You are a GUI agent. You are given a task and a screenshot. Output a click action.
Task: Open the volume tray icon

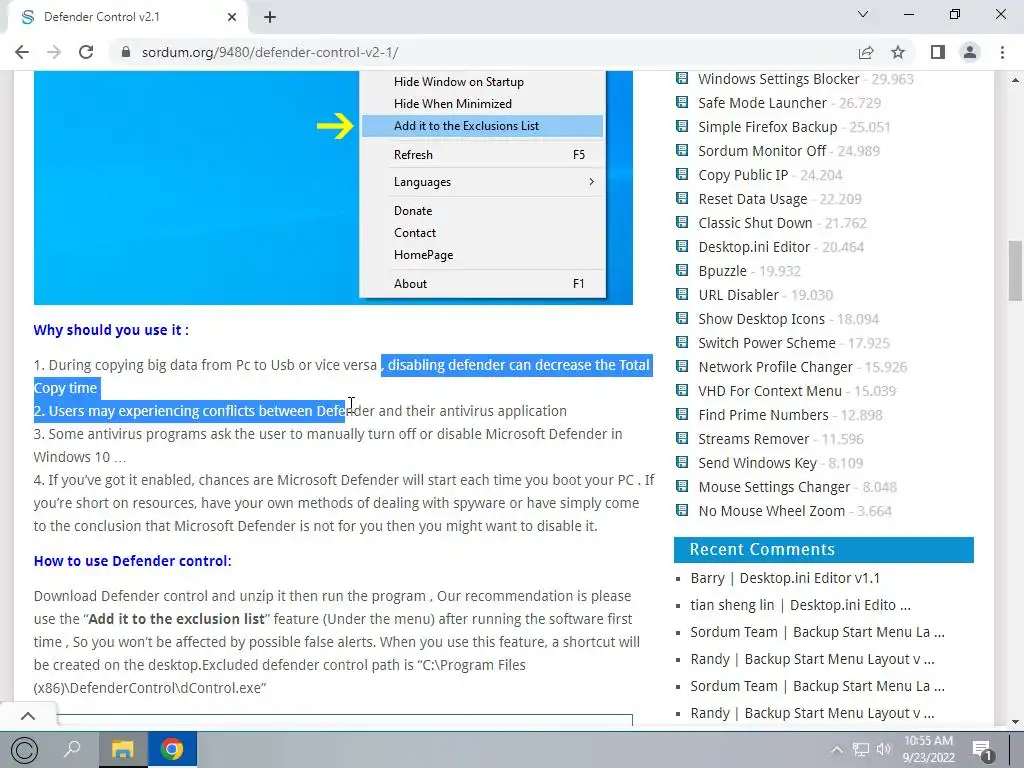tap(884, 749)
